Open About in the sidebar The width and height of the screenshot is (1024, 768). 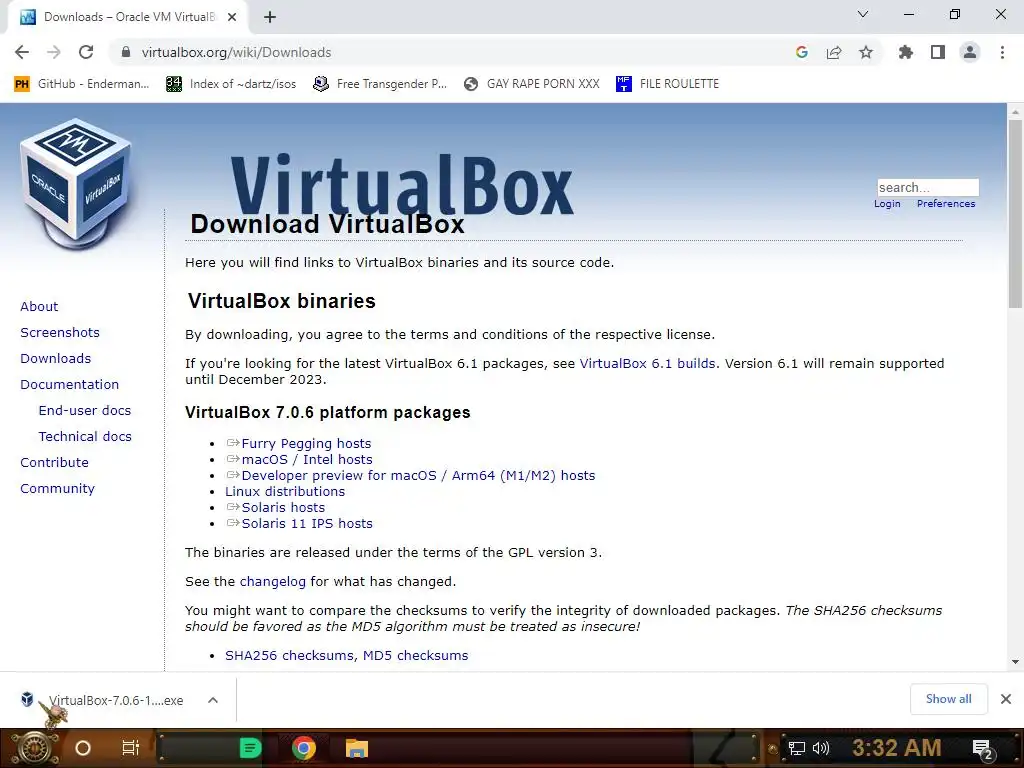(39, 306)
